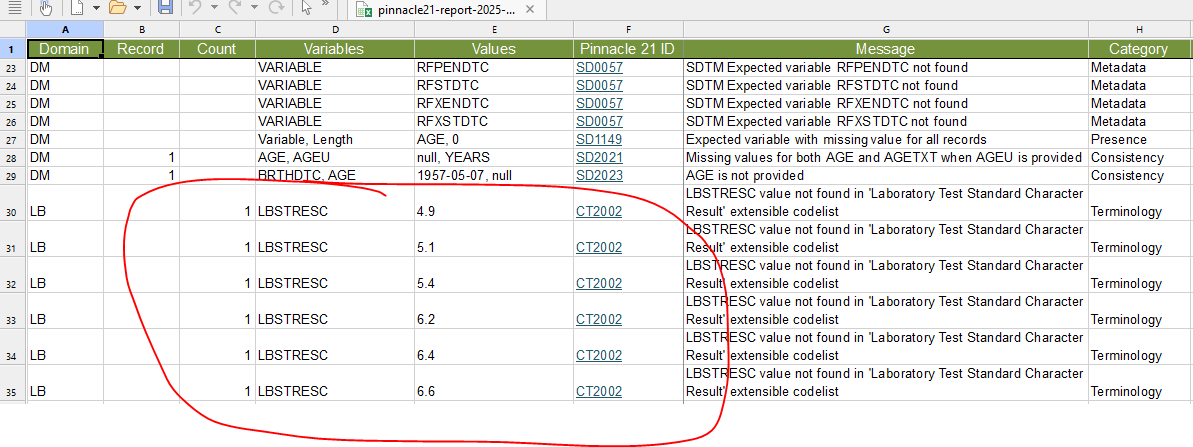Expand the toolbar overflow chevrons
This screenshot has width=1193, height=447.
(x=325, y=5)
